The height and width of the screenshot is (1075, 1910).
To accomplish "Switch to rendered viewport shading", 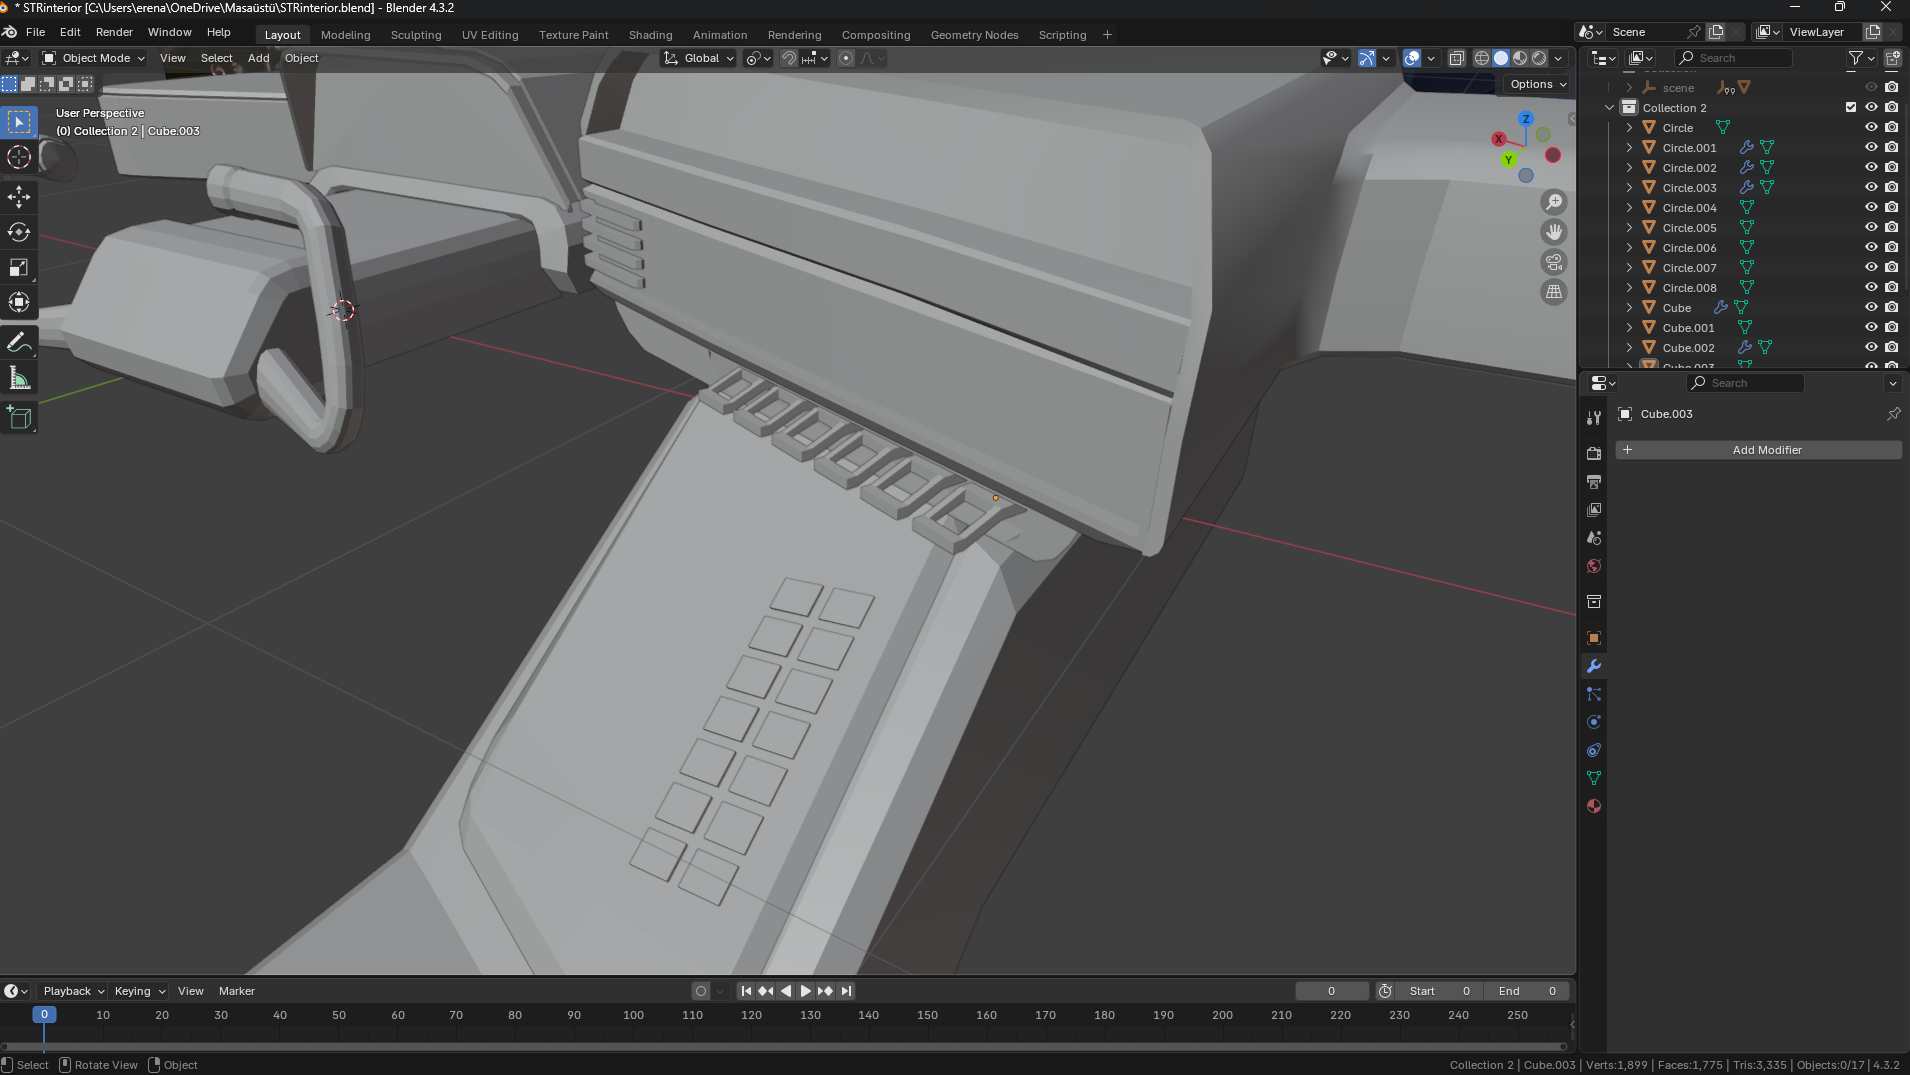I will pos(1539,58).
